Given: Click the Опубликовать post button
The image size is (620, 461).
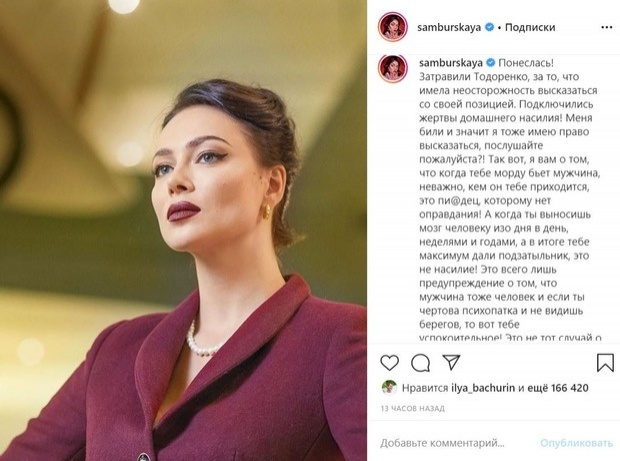Looking at the screenshot, I should pos(577,443).
